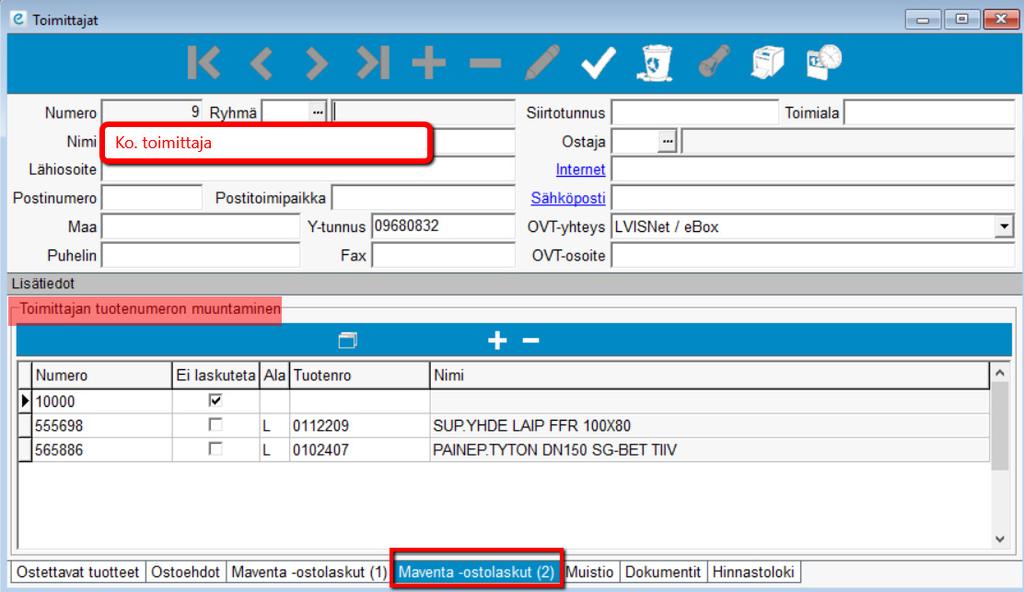Click the Tuotenro column header
The width and height of the screenshot is (1024, 592).
pyautogui.click(x=359, y=375)
